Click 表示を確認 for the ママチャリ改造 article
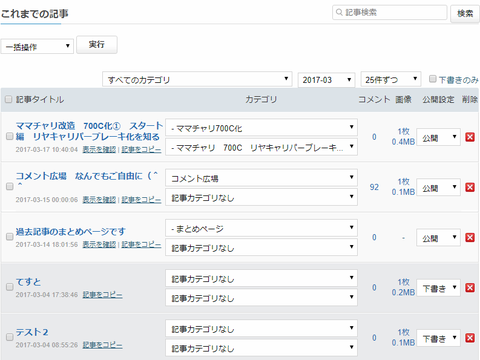The height and width of the screenshot is (360, 480). coord(99,150)
